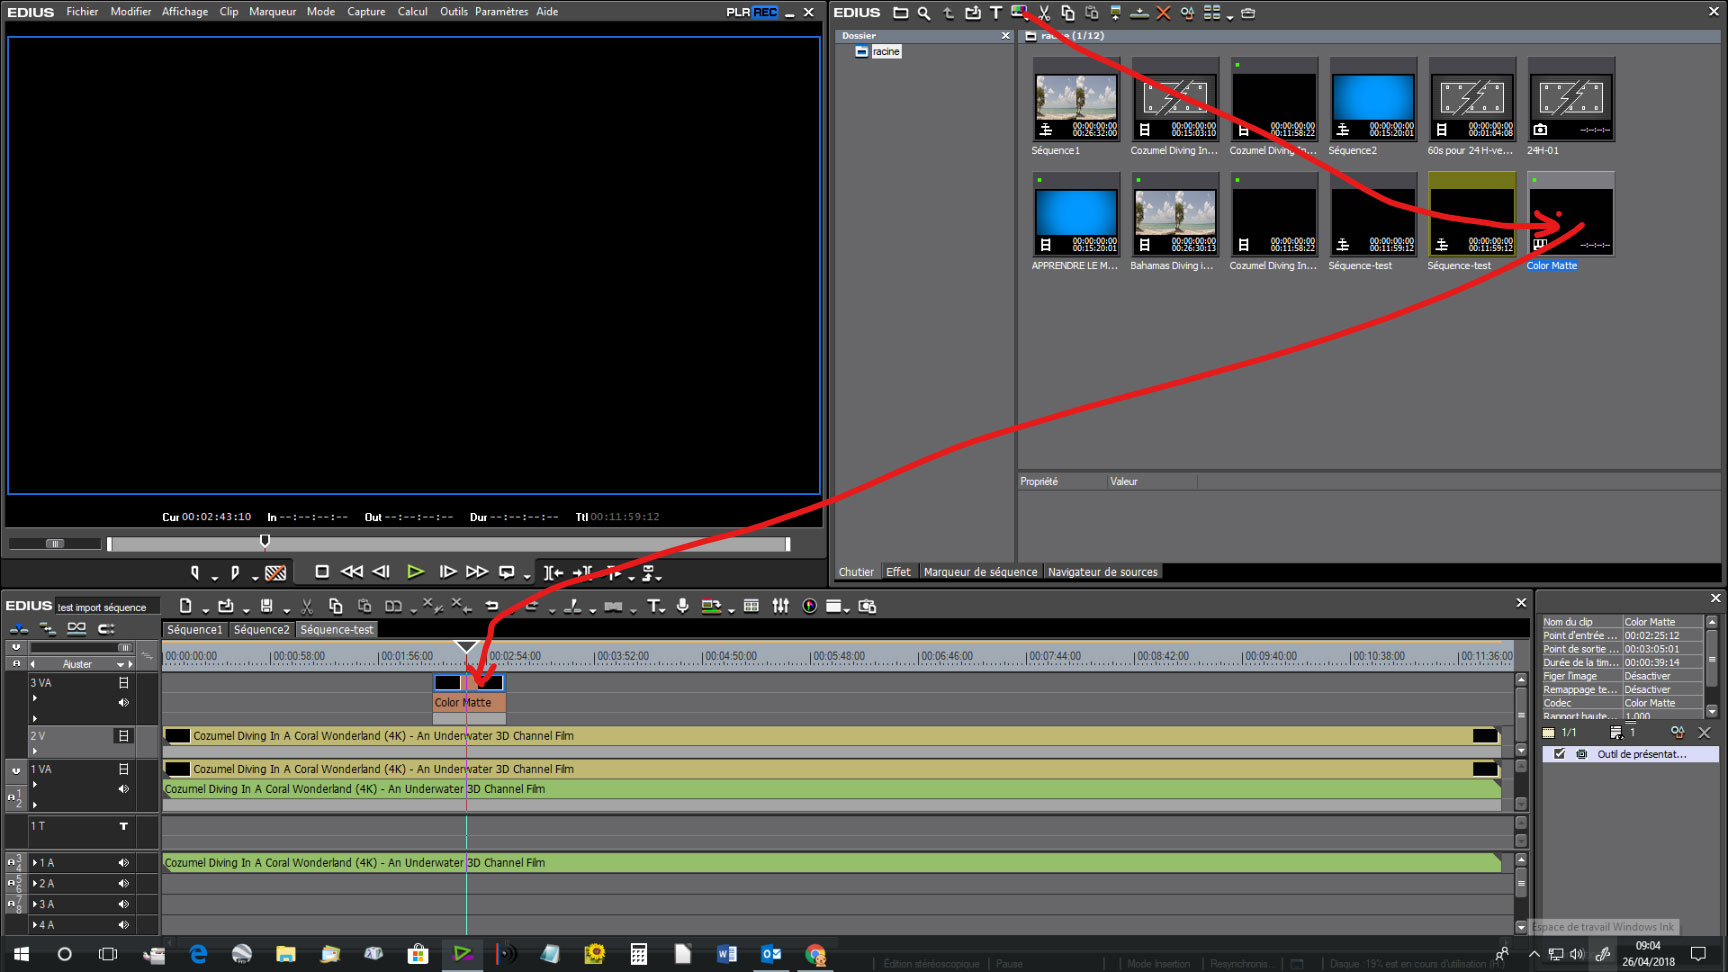The width and height of the screenshot is (1728, 972).
Task: Click the search icon in bin toolbar
Action: tap(924, 13)
